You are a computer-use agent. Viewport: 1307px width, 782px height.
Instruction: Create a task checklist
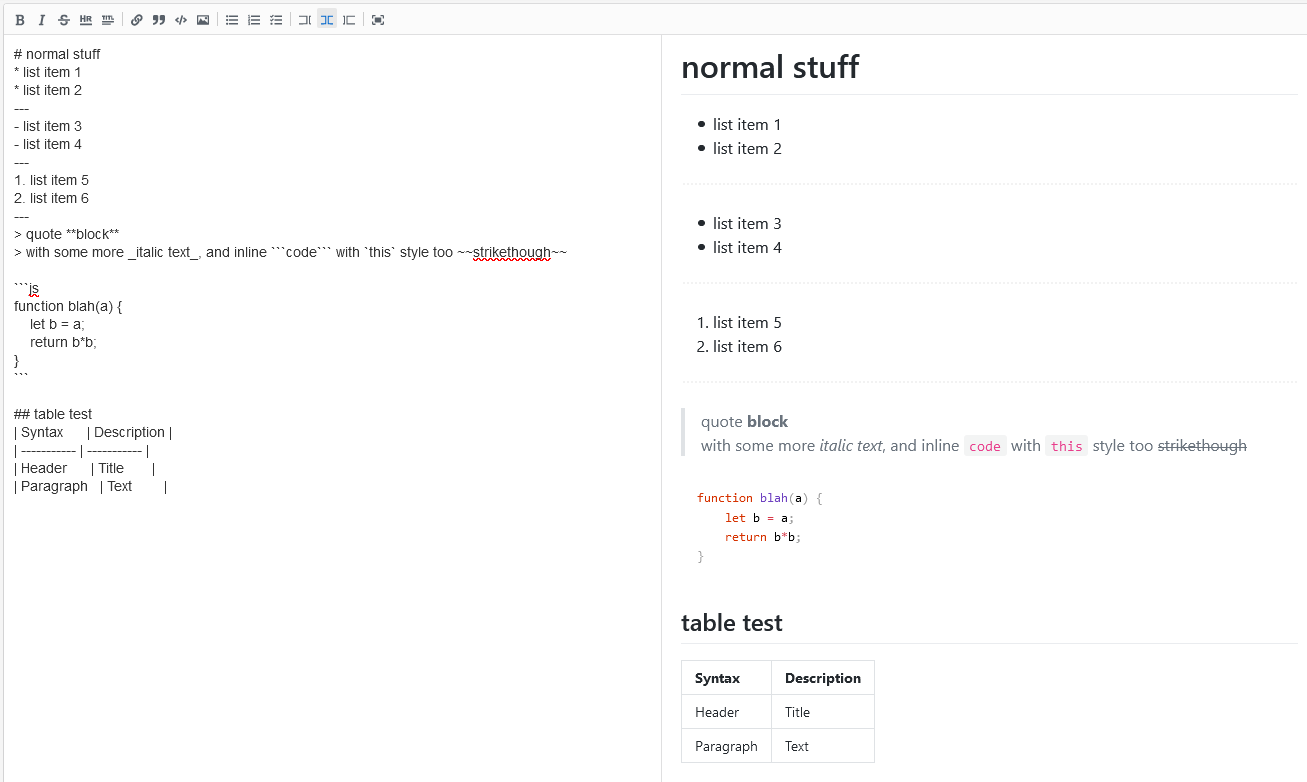pos(276,19)
